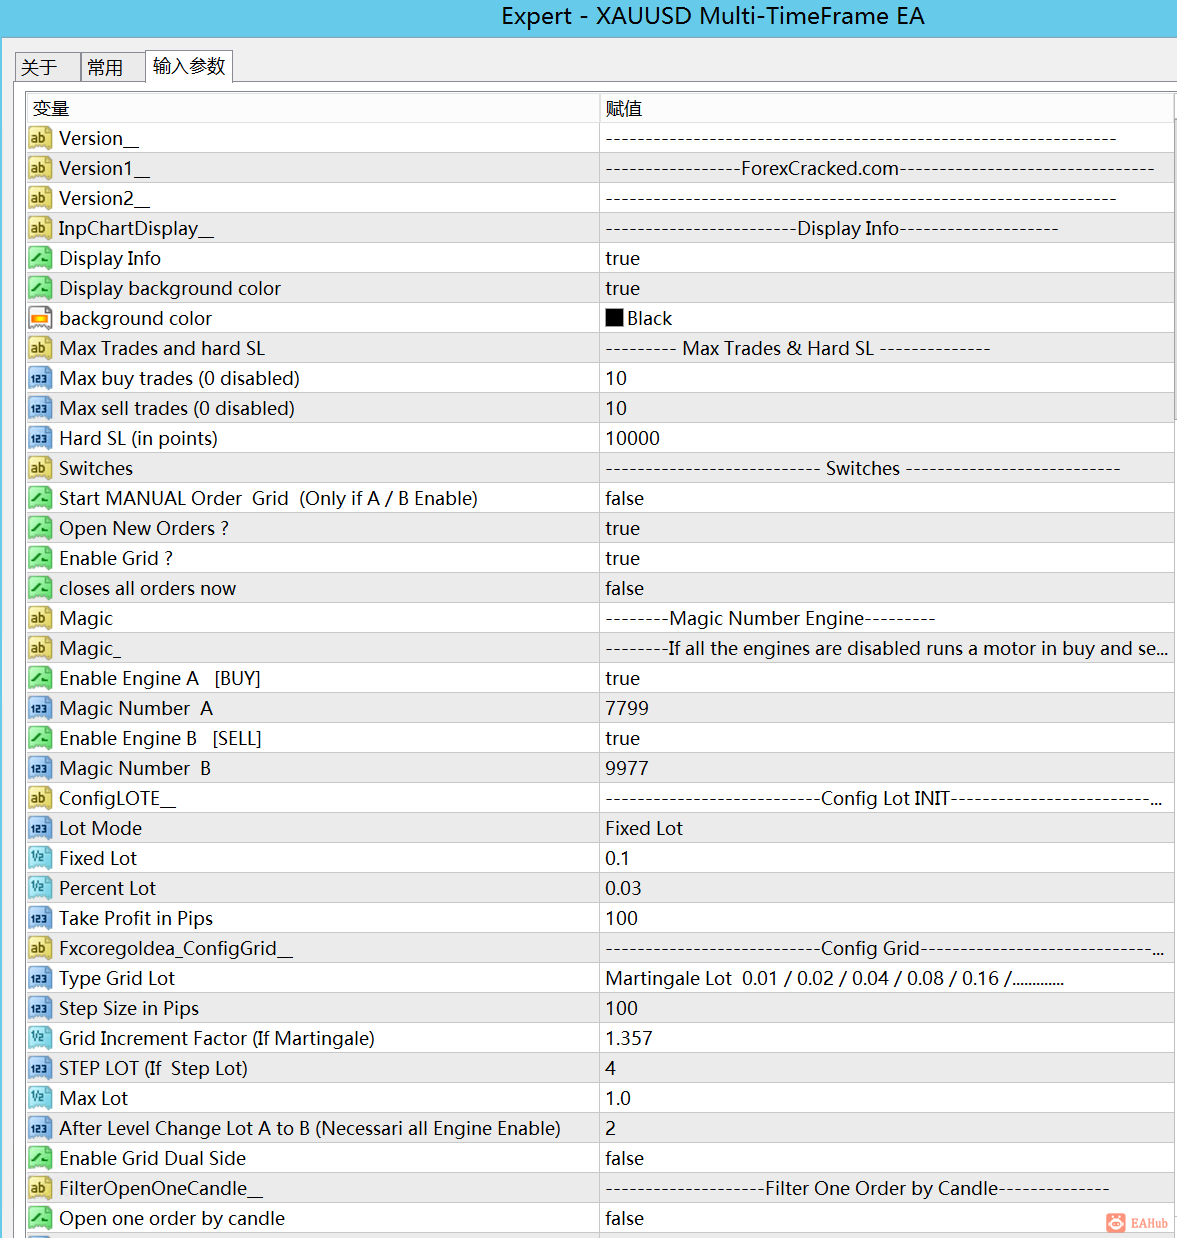Select the Fxcoregoldea_ConfigGrid__ row label
Image resolution: width=1177 pixels, height=1238 pixels.
[x=176, y=948]
